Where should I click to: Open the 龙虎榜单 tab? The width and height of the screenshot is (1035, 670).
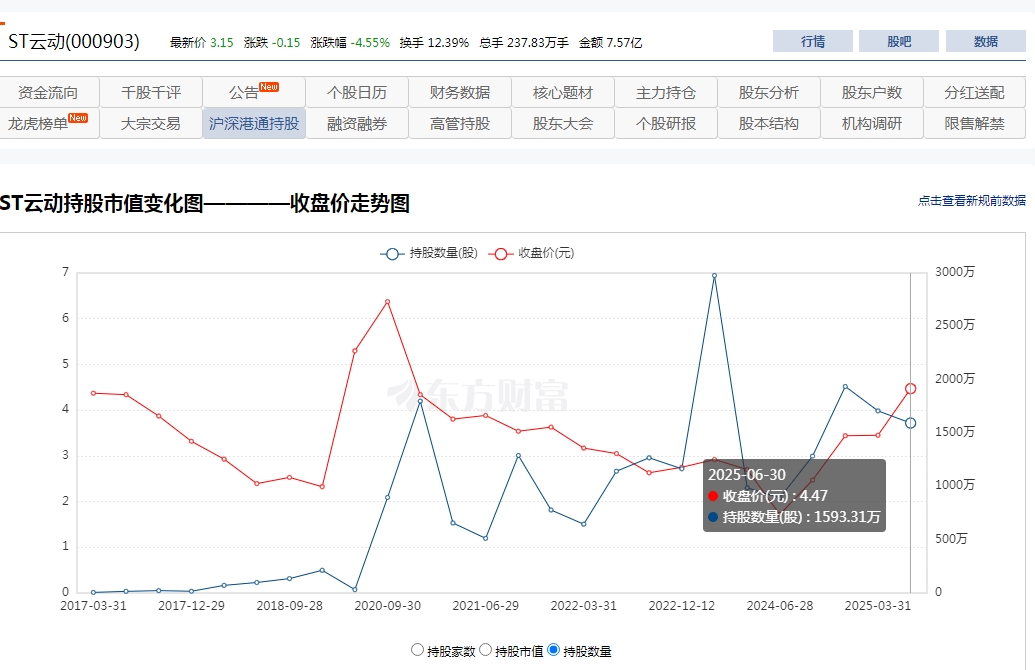pos(48,123)
